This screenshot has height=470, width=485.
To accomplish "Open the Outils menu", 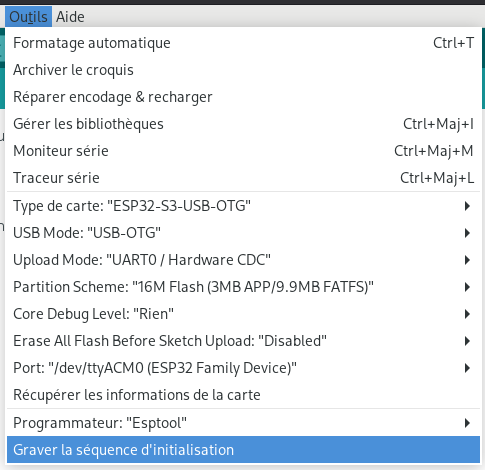I will 28,17.
